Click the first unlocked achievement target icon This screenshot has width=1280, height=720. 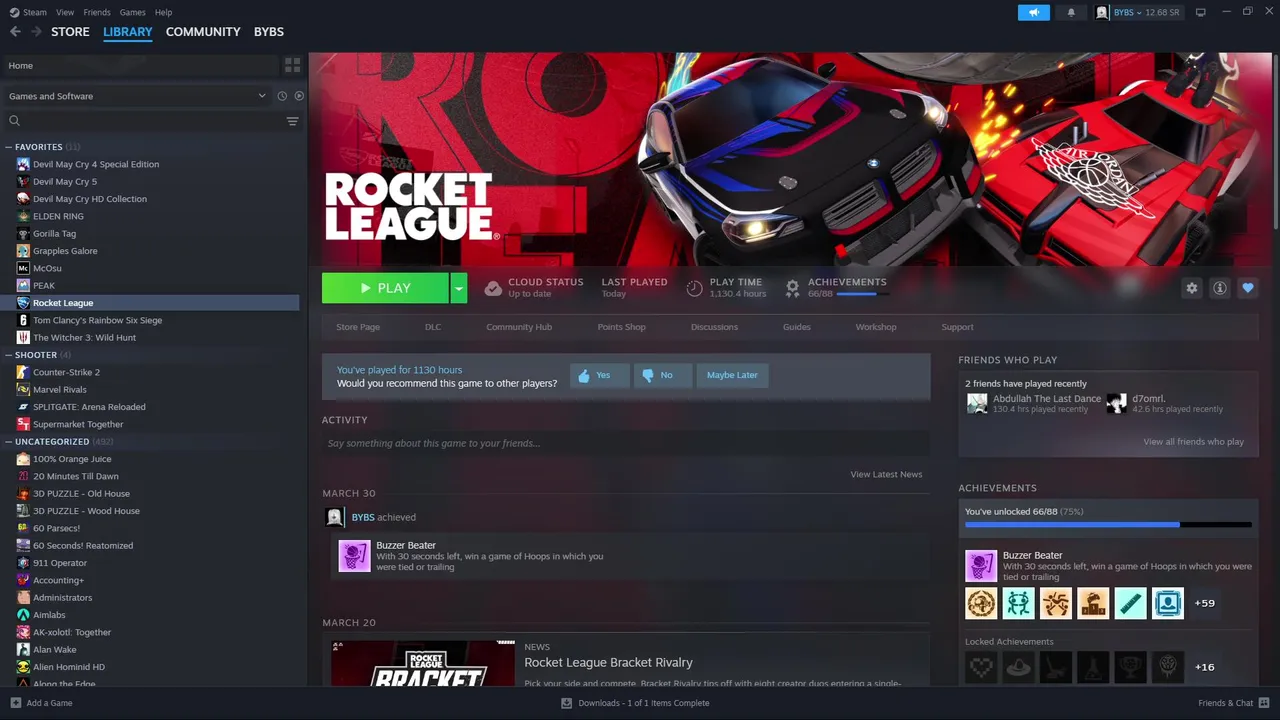pyautogui.click(x=981, y=603)
